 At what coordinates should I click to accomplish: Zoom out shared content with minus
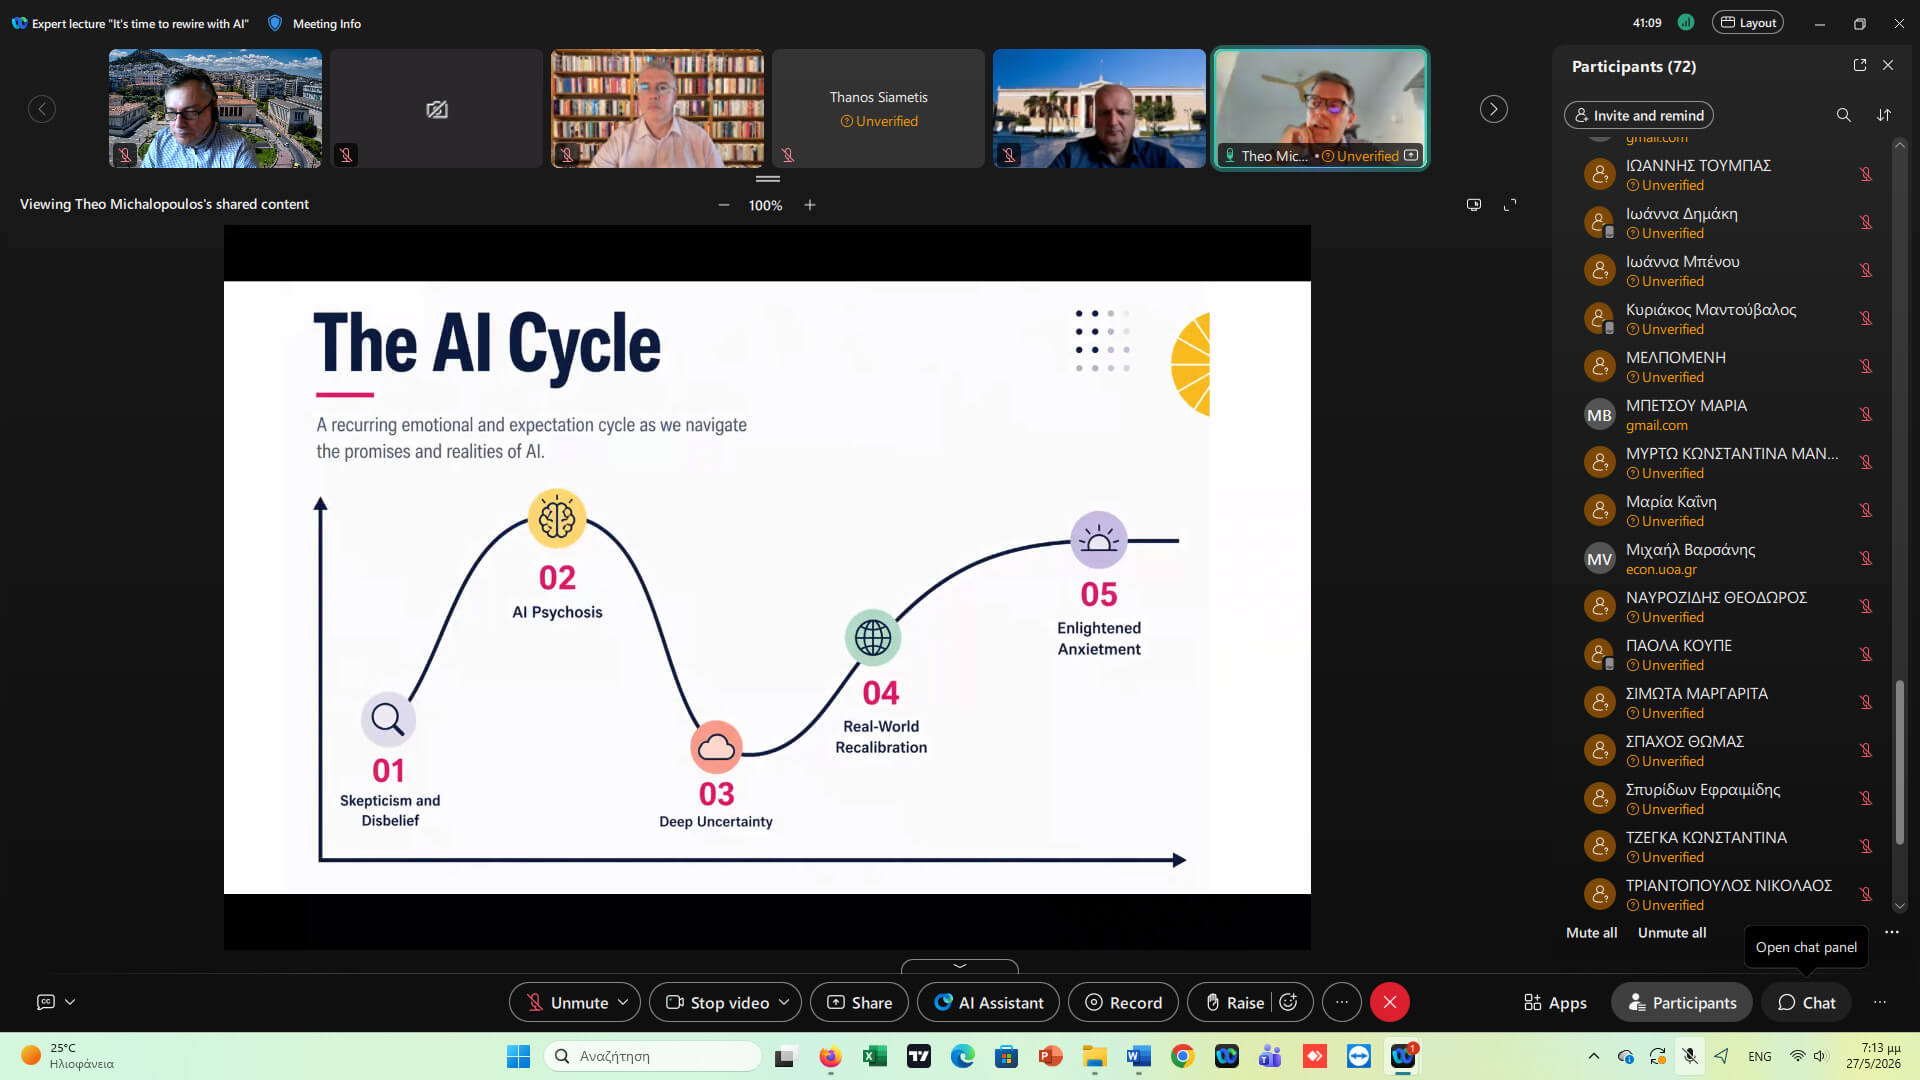pos(723,205)
